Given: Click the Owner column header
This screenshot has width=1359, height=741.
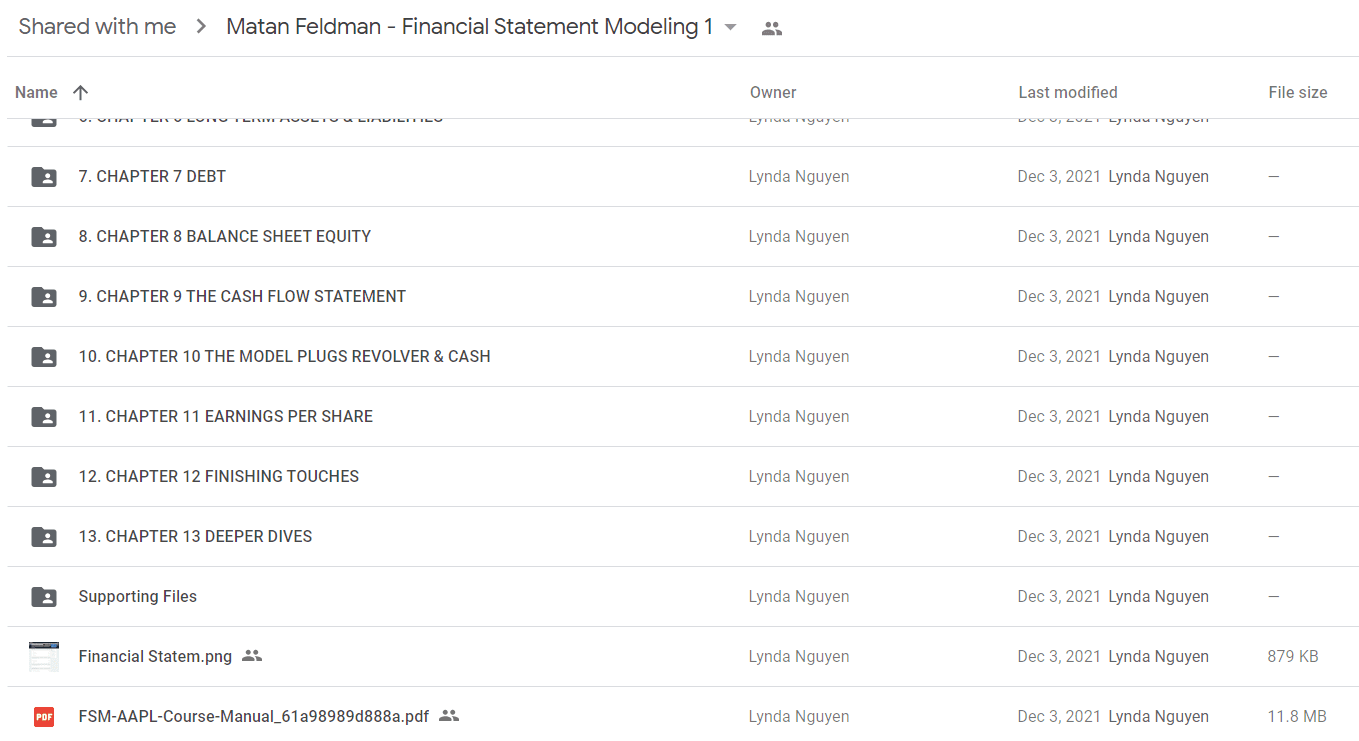Looking at the screenshot, I should (x=773, y=92).
